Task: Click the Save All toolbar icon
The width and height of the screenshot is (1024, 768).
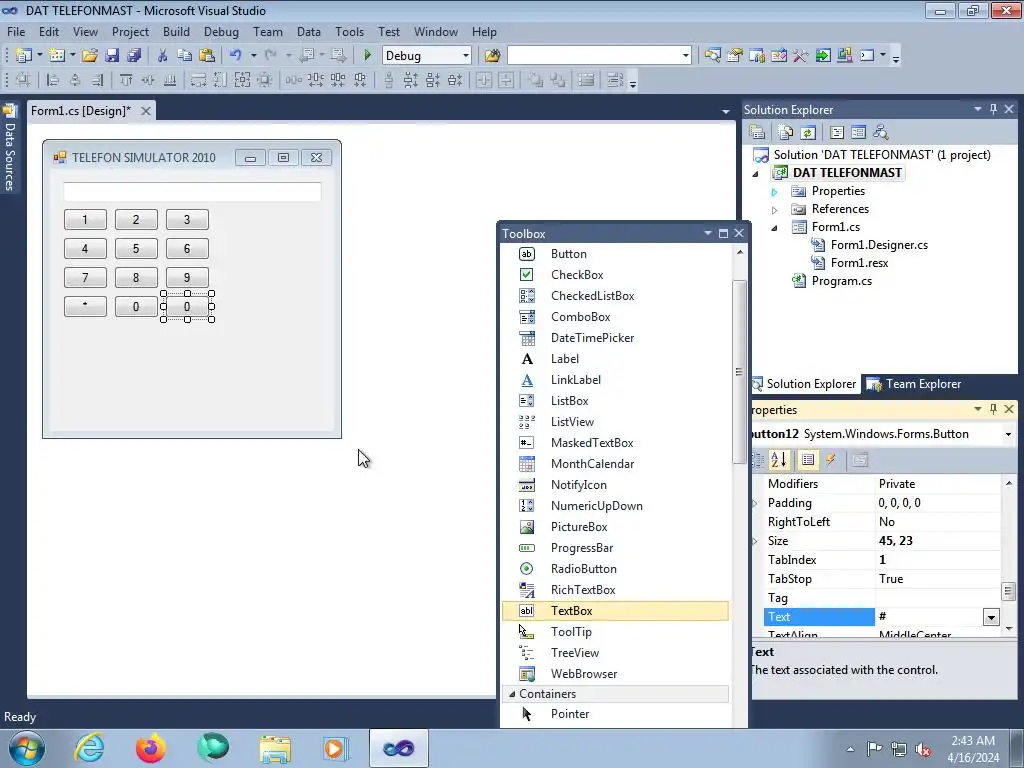Action: coord(134,56)
